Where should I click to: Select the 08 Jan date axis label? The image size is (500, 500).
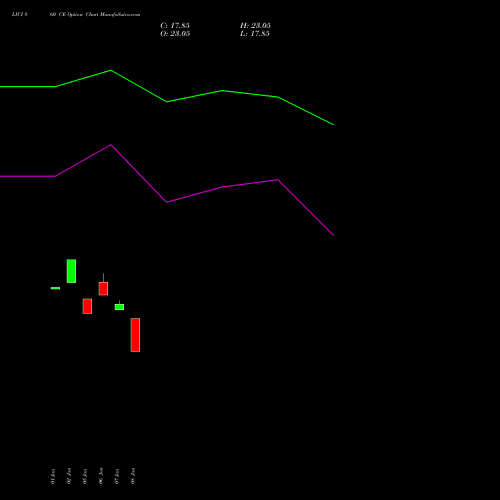click(133, 476)
